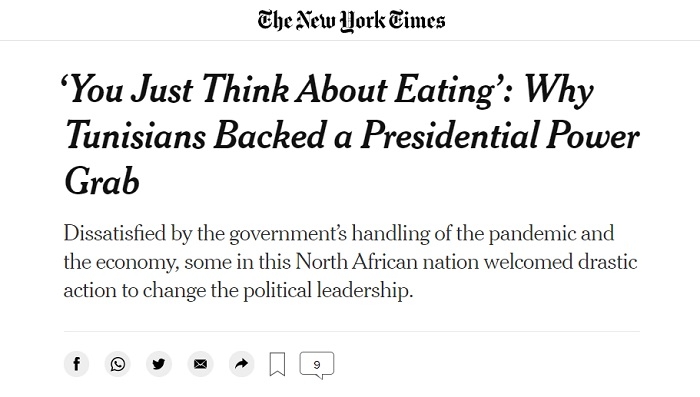The width and height of the screenshot is (700, 397).
Task: Tweet the article using Twitter bird icon
Action: (x=159, y=364)
